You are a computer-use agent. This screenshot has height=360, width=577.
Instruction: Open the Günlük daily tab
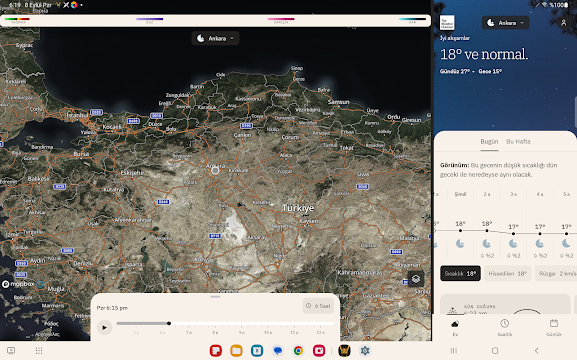(x=554, y=328)
